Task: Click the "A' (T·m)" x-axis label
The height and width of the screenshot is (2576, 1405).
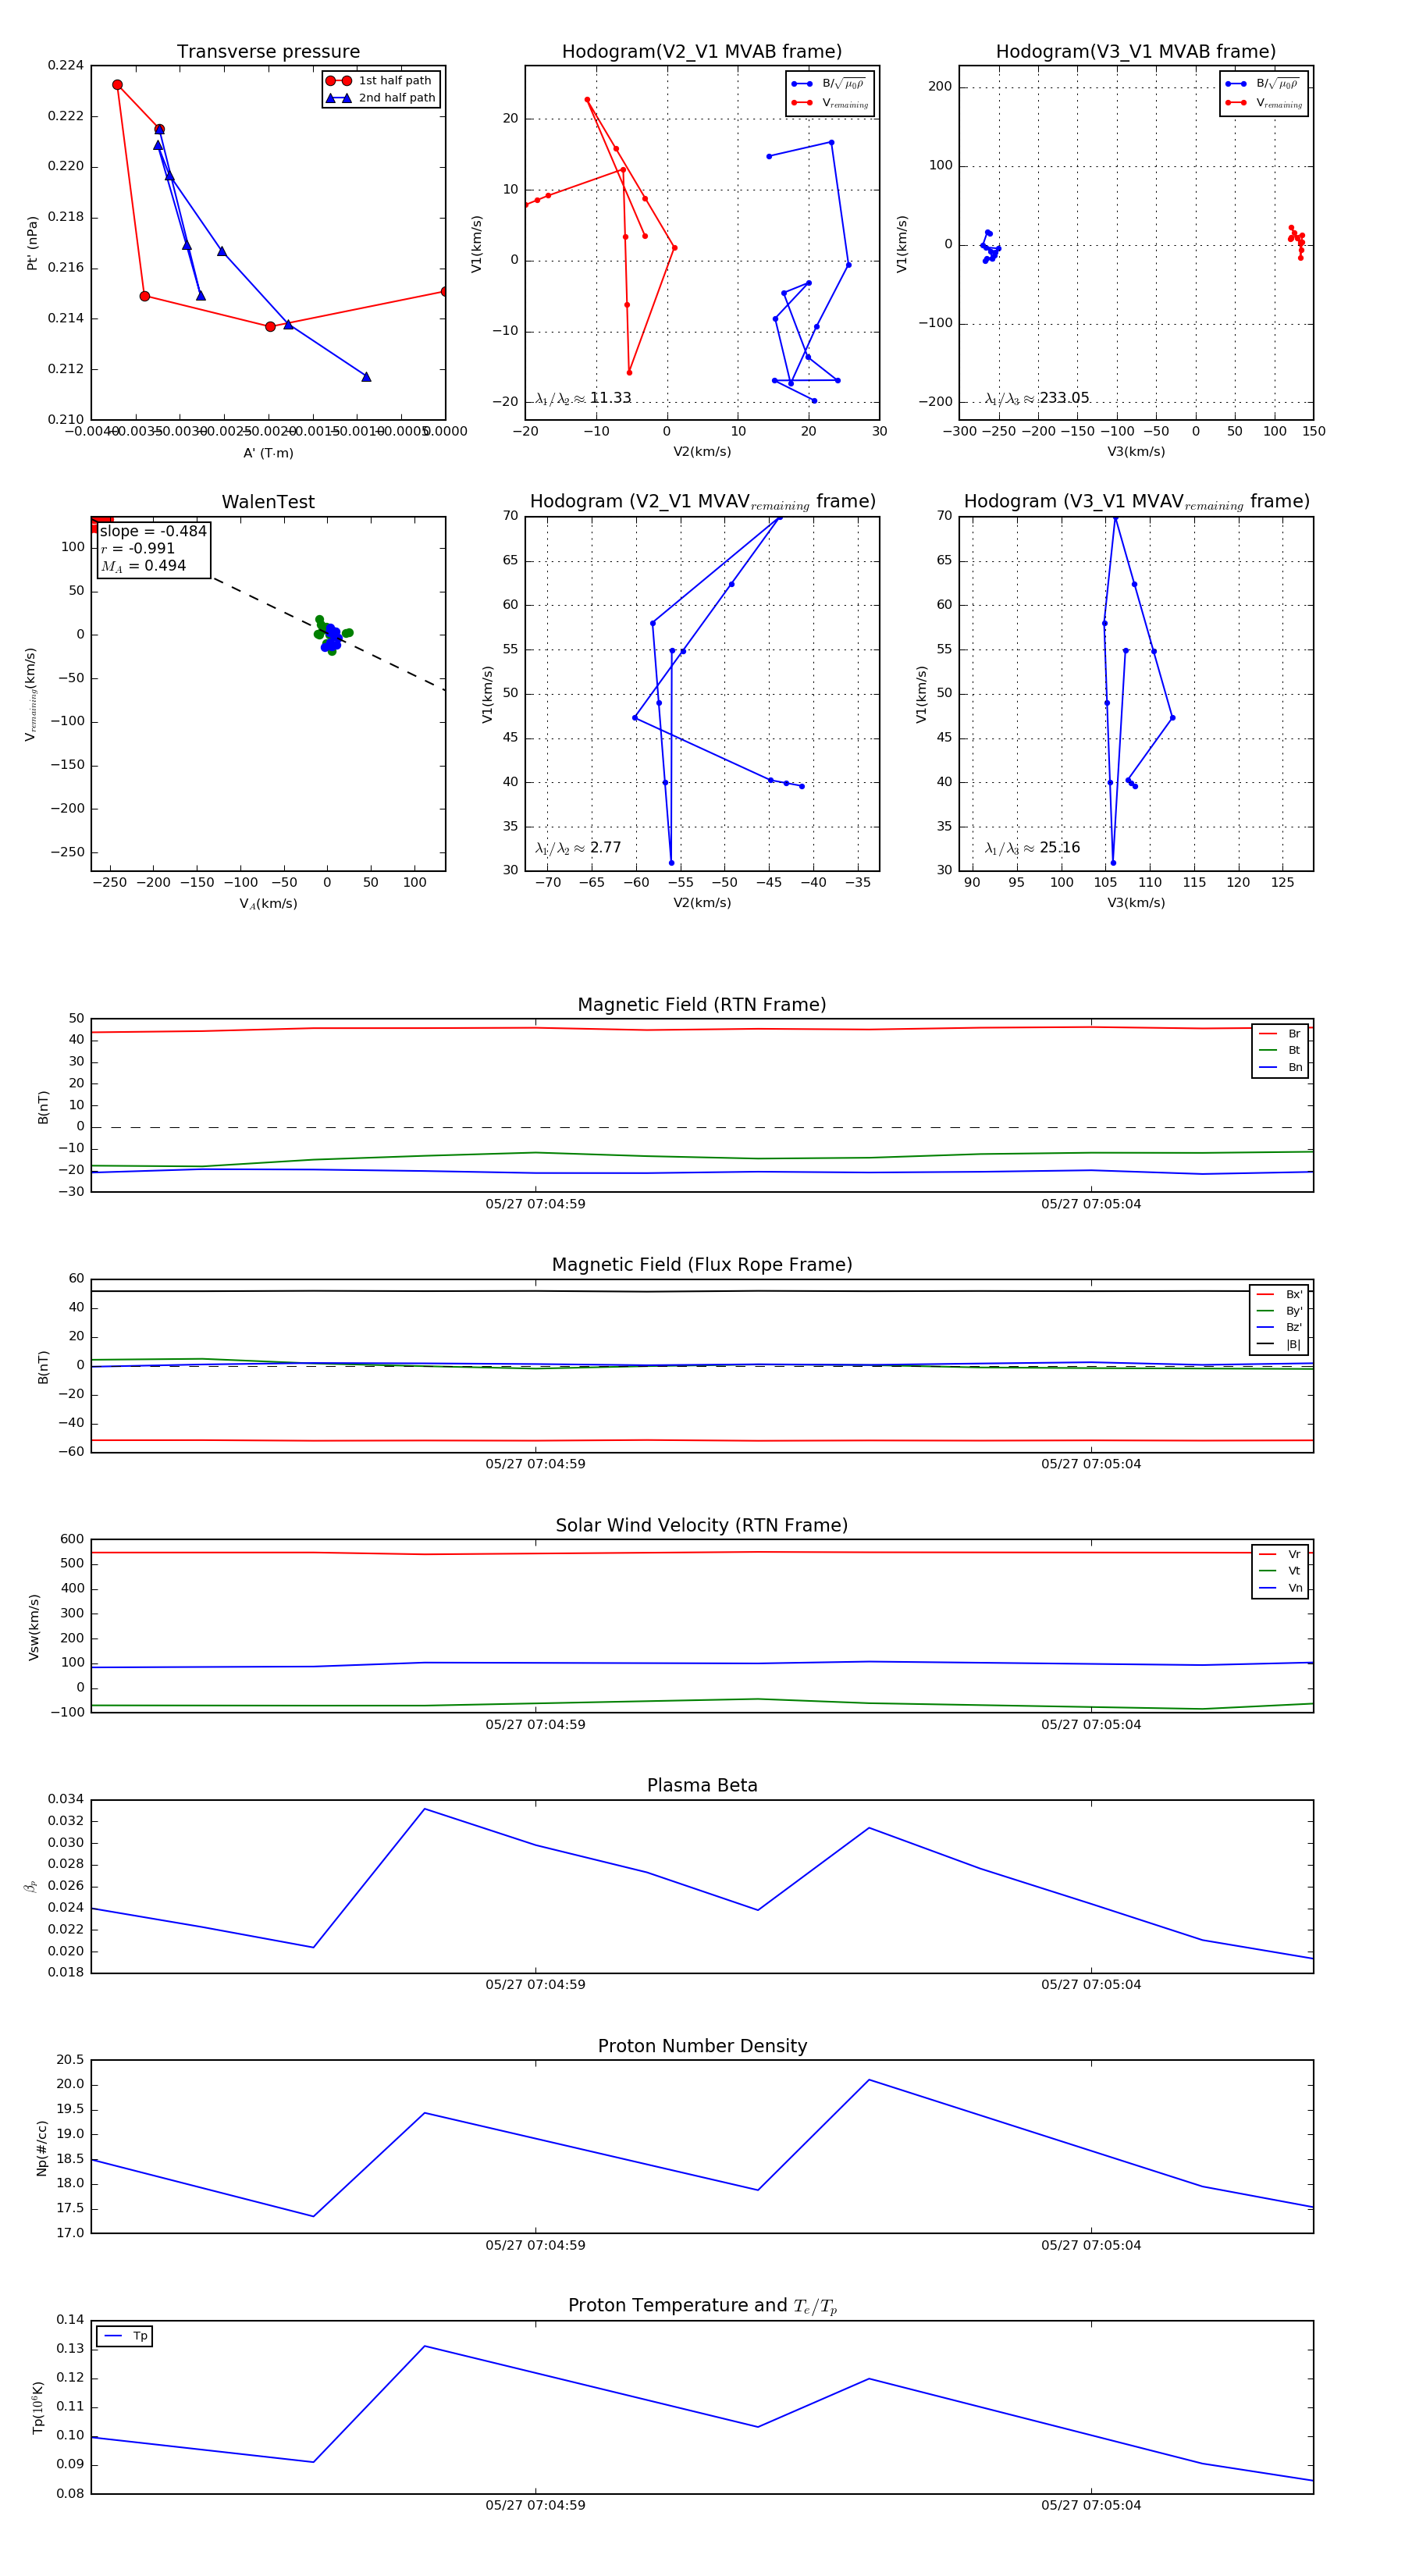Action: tap(268, 453)
